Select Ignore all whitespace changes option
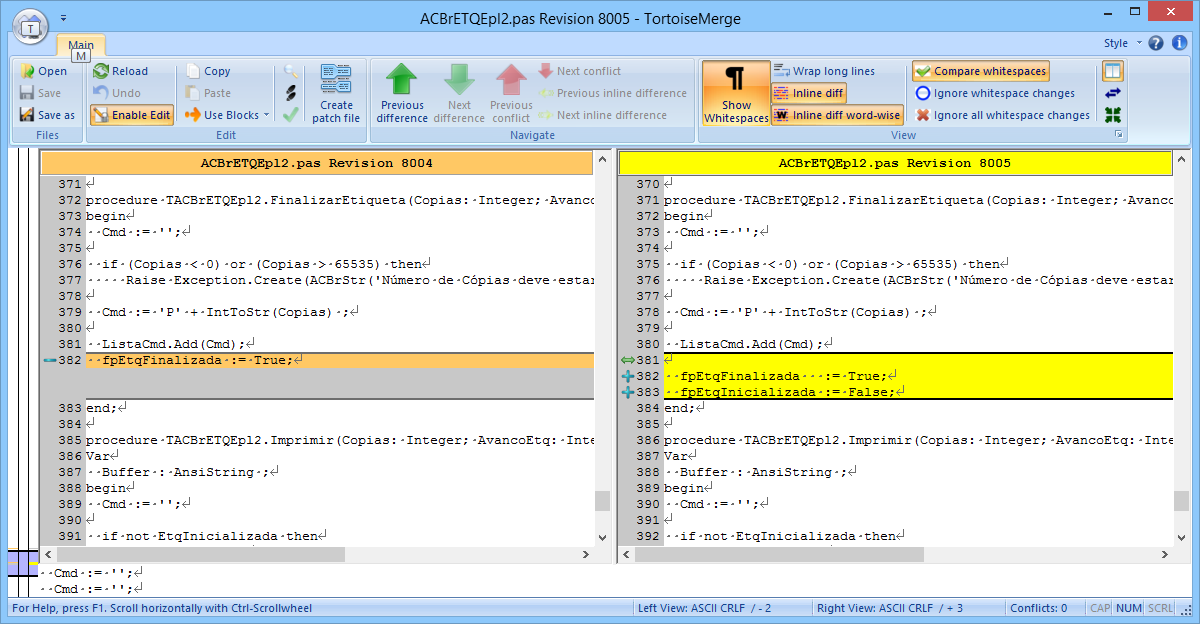1200x624 pixels. pos(1003,115)
